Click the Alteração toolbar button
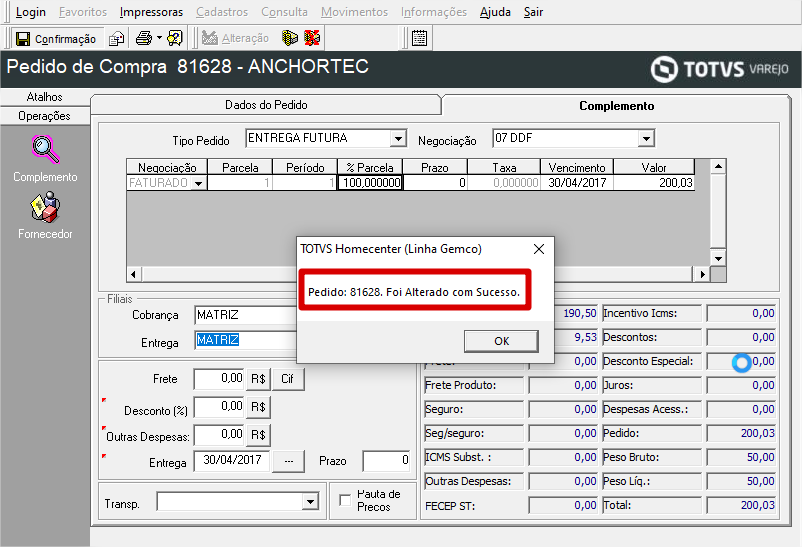Image resolution: width=802 pixels, height=547 pixels. 235,38
